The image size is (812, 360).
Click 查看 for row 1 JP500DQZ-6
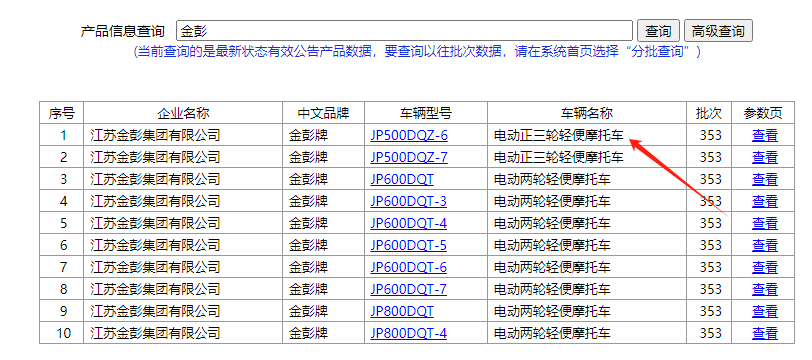tap(765, 136)
